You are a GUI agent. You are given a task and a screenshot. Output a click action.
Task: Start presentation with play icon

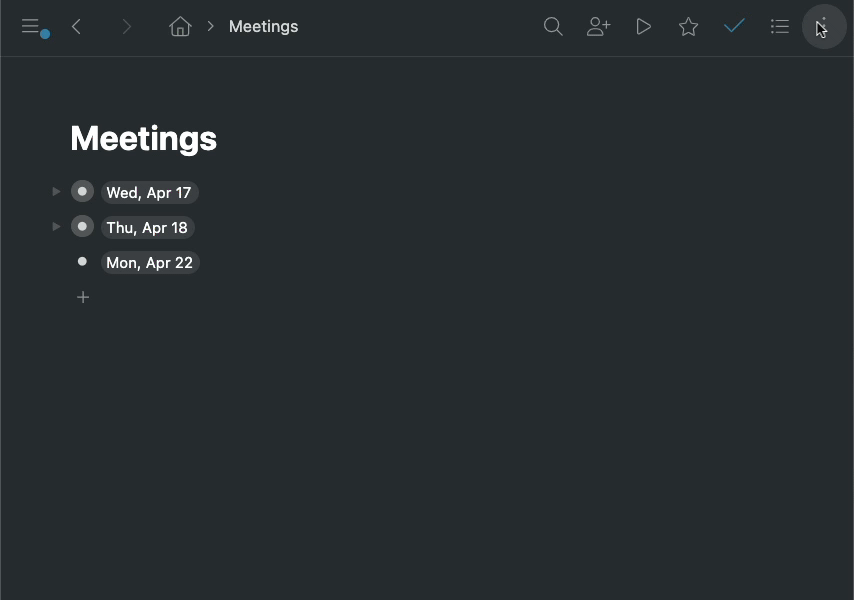(644, 26)
